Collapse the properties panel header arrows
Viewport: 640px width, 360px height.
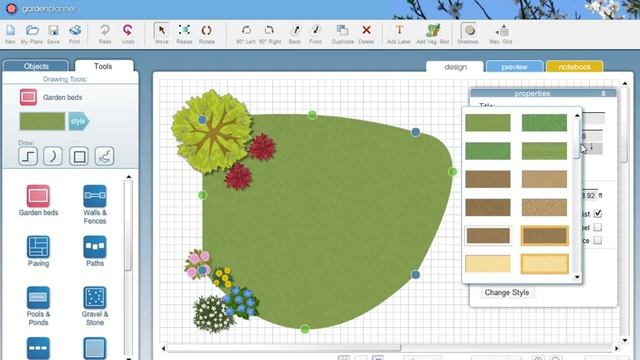coord(603,93)
